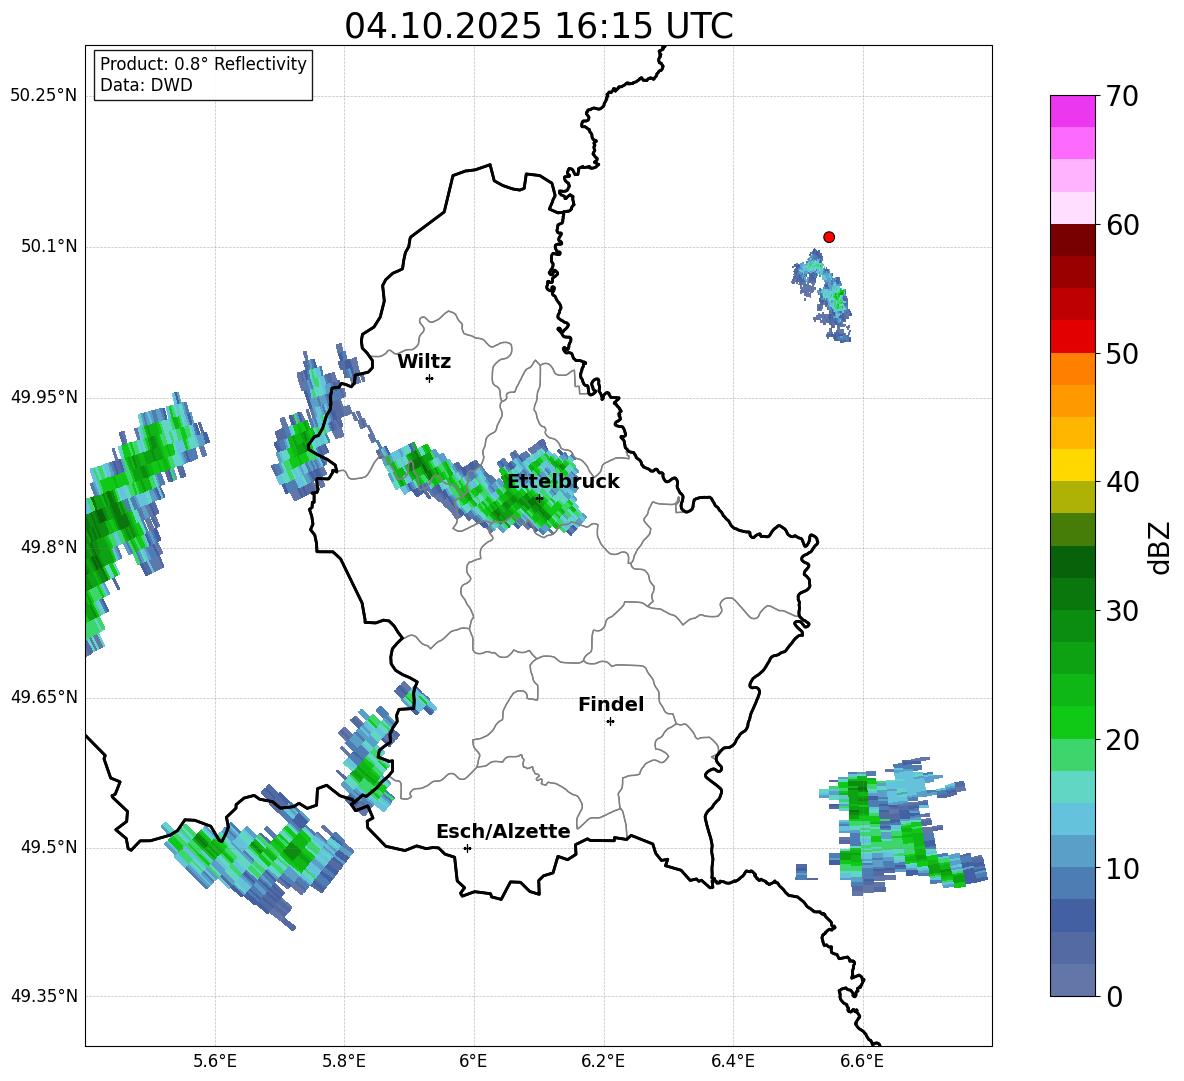This screenshot has height=1081, width=1184.
Task: Click the red dot radar site marker
Action: tap(828, 237)
